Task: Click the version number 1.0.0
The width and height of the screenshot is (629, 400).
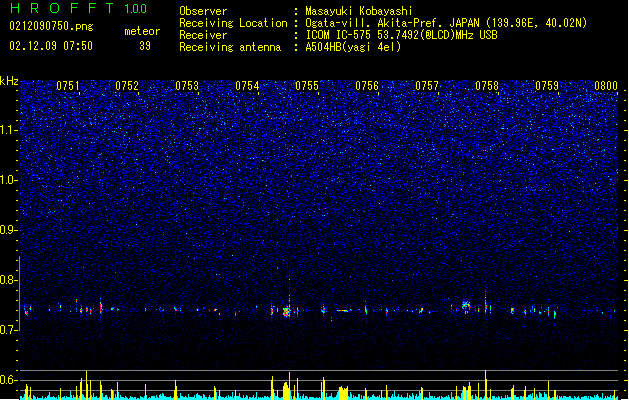Action: tap(136, 9)
